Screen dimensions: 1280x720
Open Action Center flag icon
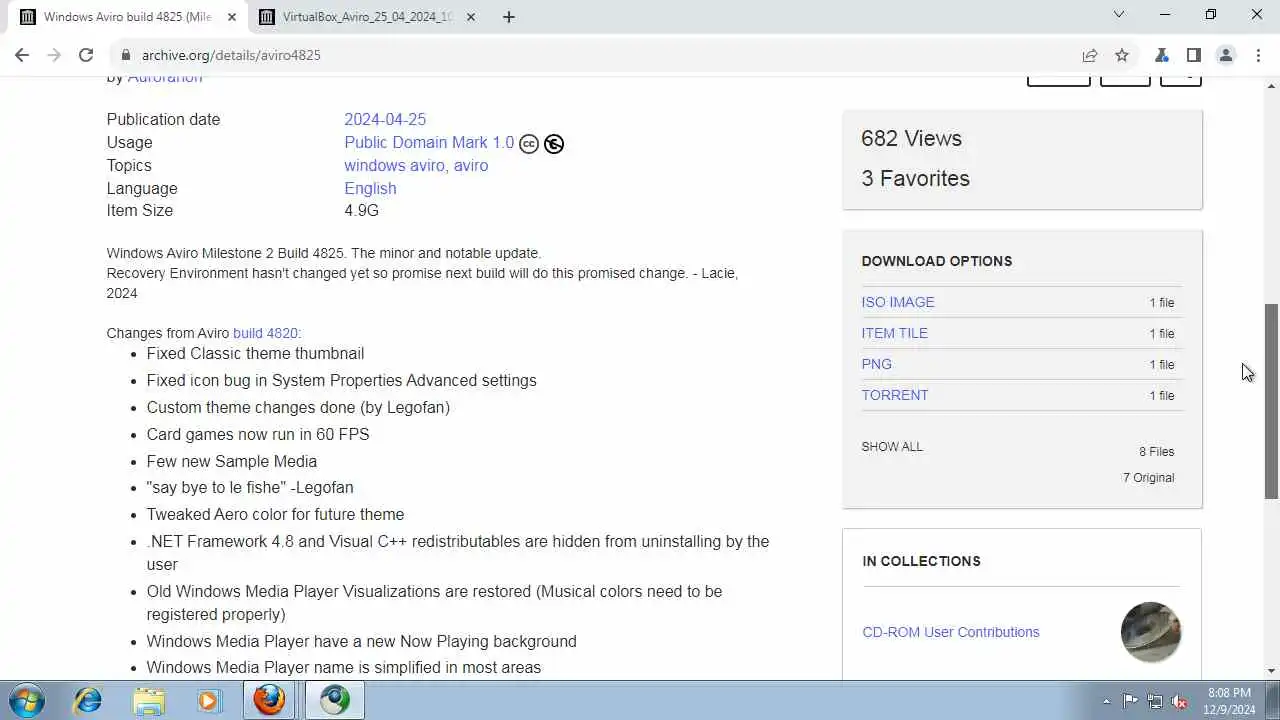pyautogui.click(x=1130, y=701)
